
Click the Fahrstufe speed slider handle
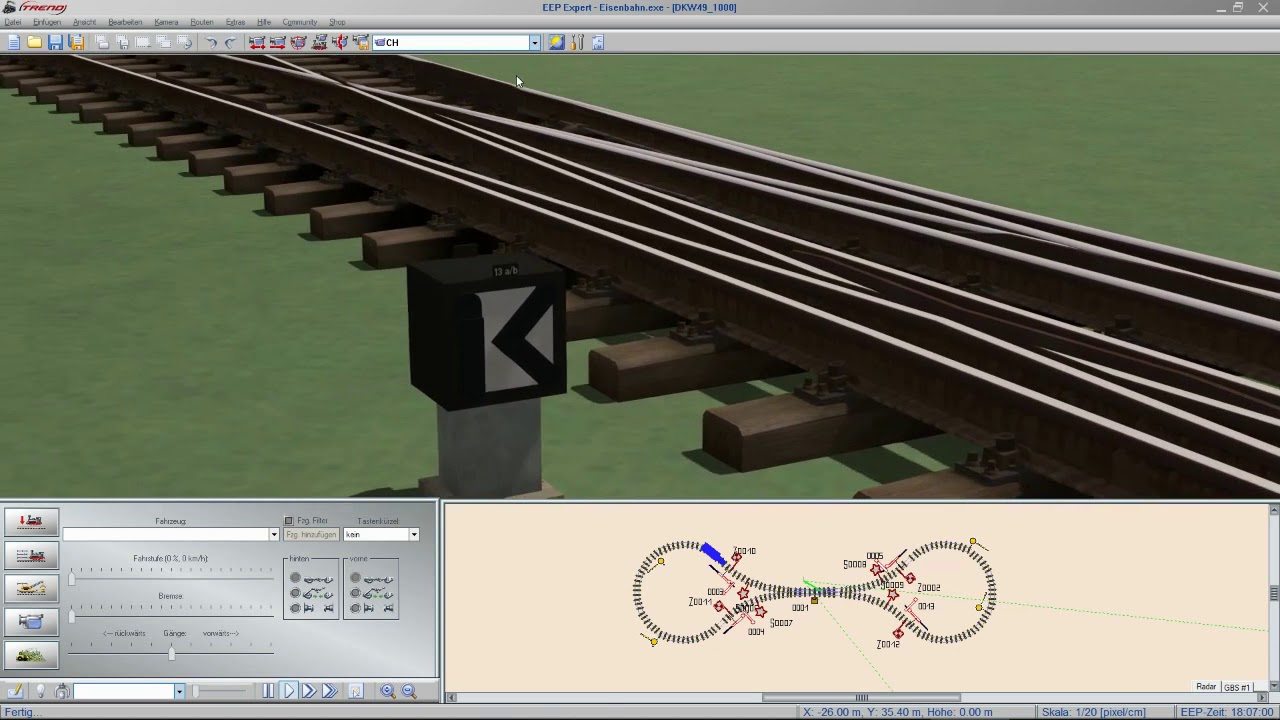71,579
